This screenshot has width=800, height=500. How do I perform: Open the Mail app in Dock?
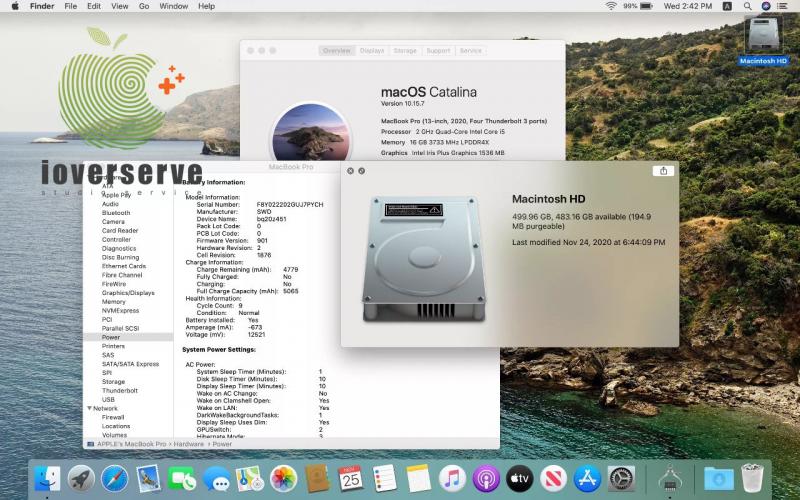click(148, 479)
